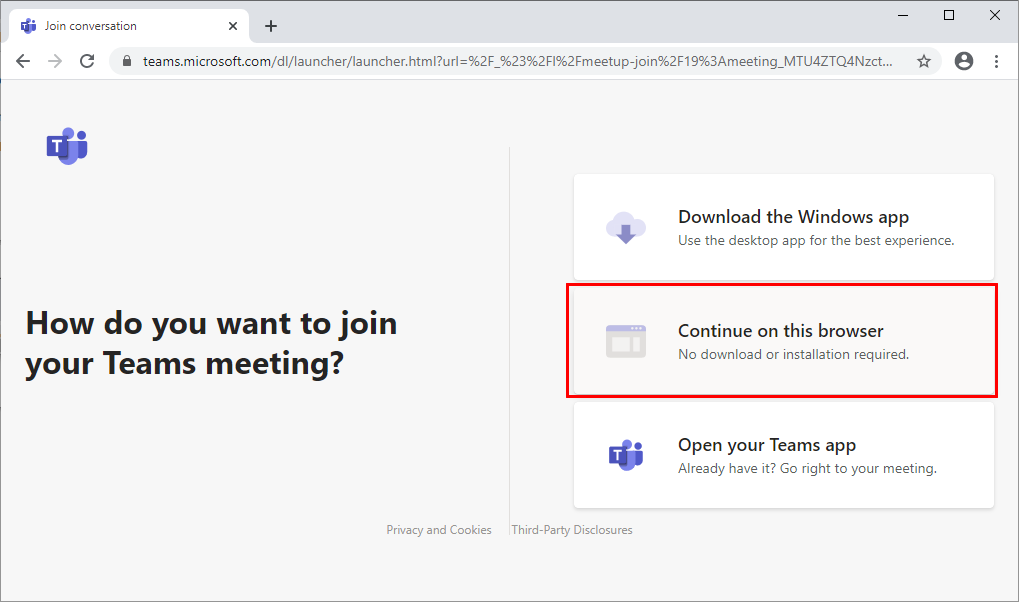Reload the Teams launcher page
Viewport: 1019px width, 602px height.
pyautogui.click(x=87, y=61)
